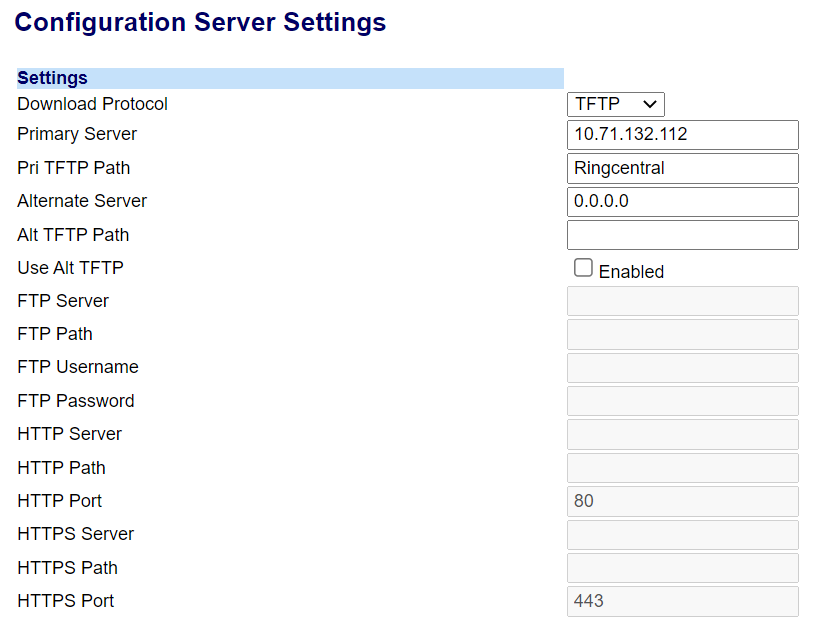Screen dimensions: 818x635
Task: Select the FTP Username field
Action: (x=682, y=367)
